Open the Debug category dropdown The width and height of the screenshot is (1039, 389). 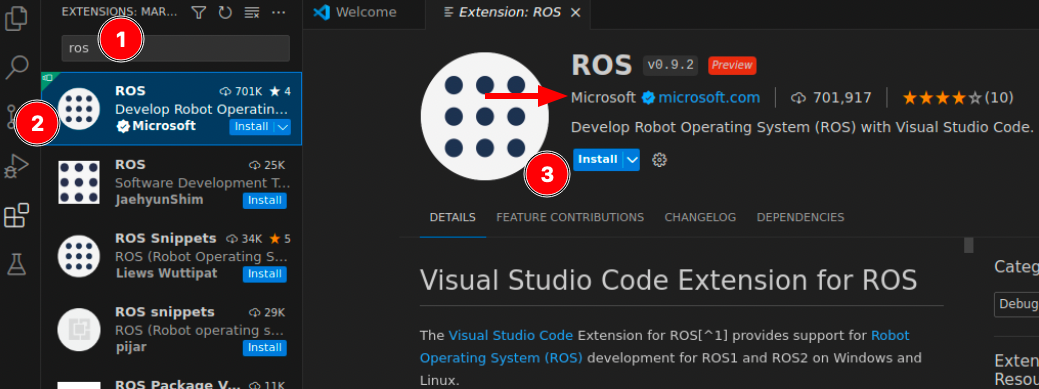coord(1016,304)
